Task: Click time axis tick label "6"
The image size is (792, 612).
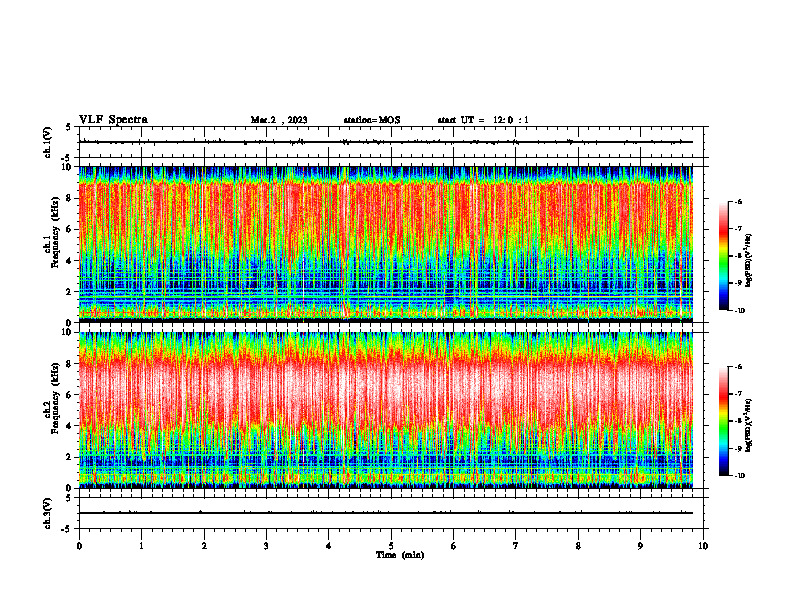Action: (454, 546)
